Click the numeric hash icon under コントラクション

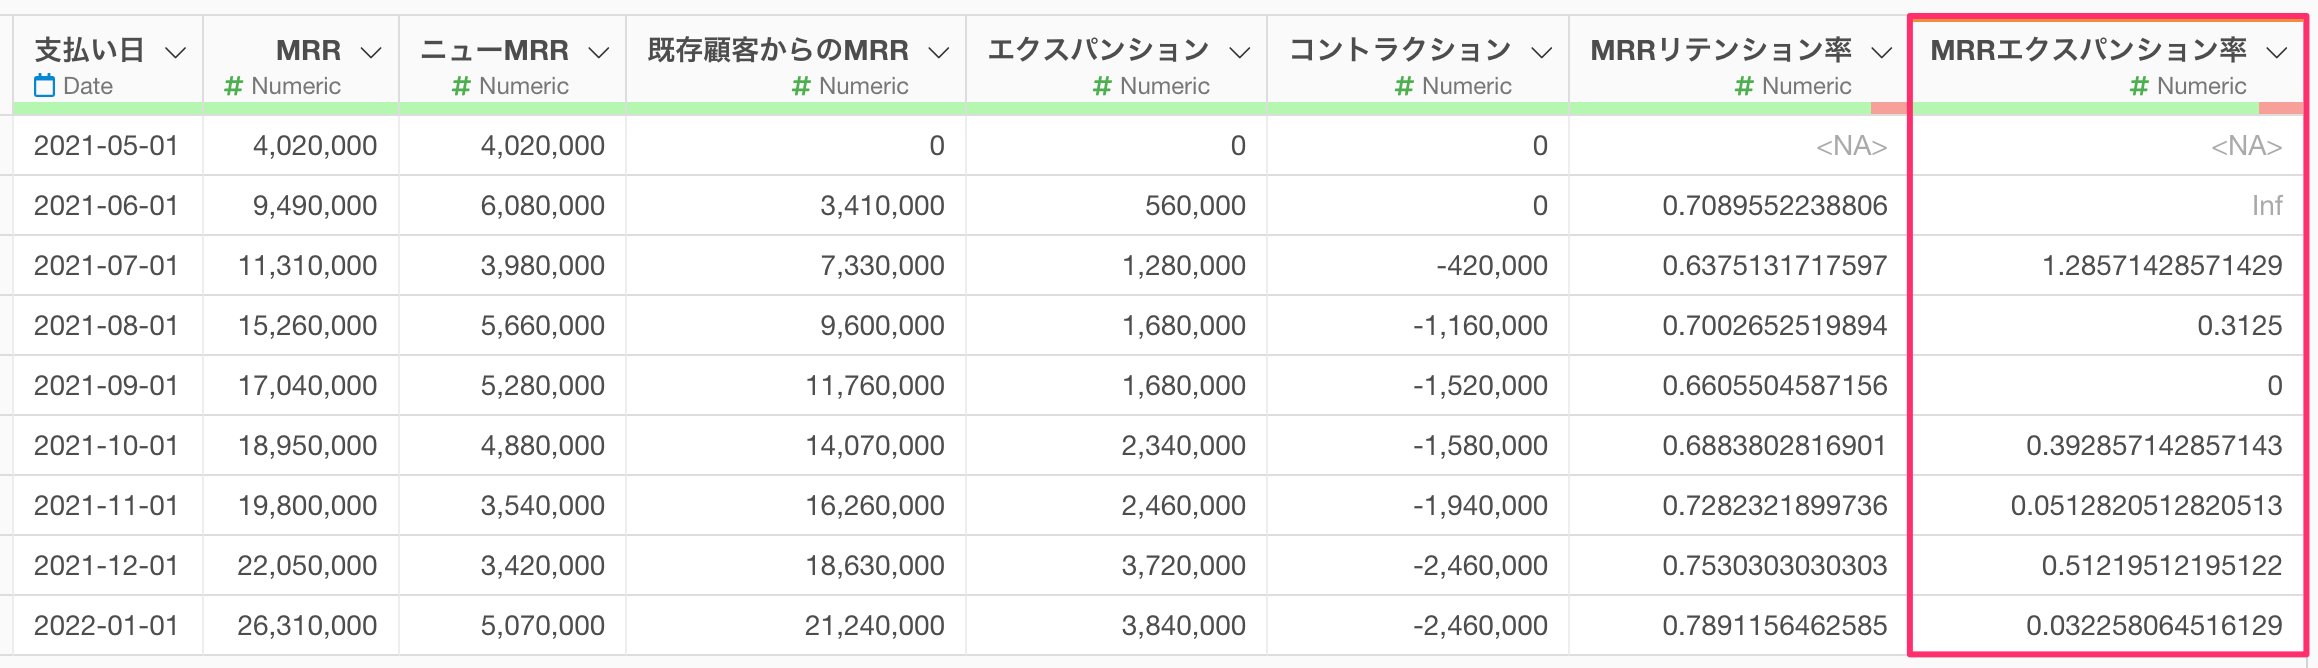point(1404,87)
